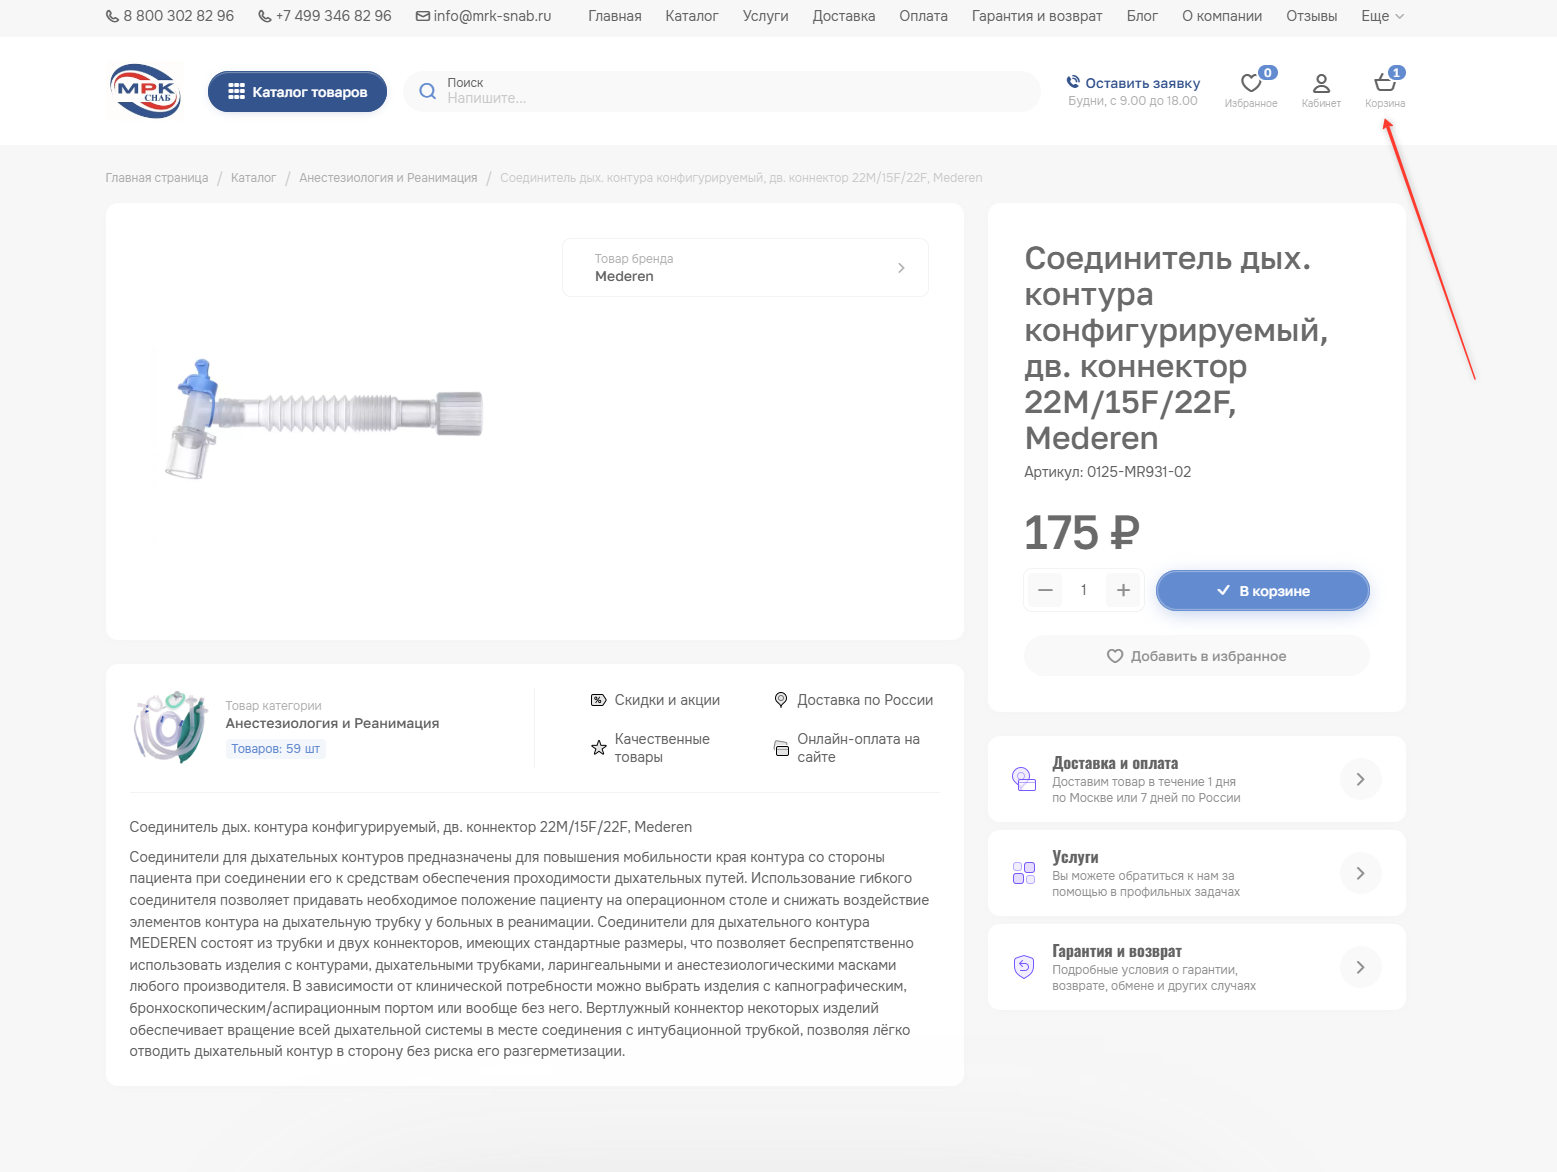Screen dimensions: 1557x1172
Task: Click the Оставить заявку link
Action: click(x=1142, y=83)
